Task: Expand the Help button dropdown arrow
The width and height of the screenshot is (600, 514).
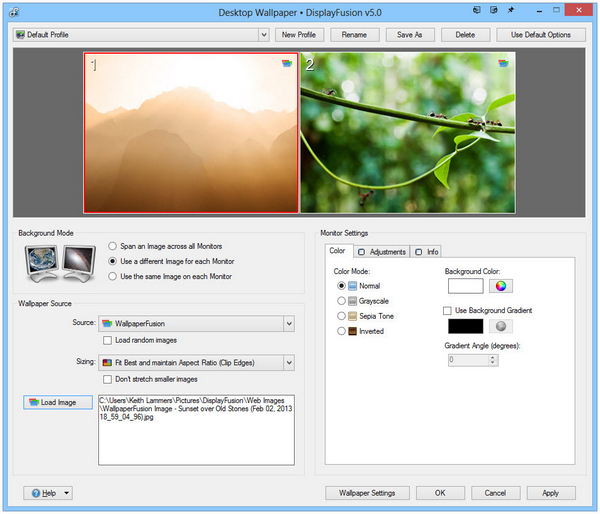Action: 67,493
